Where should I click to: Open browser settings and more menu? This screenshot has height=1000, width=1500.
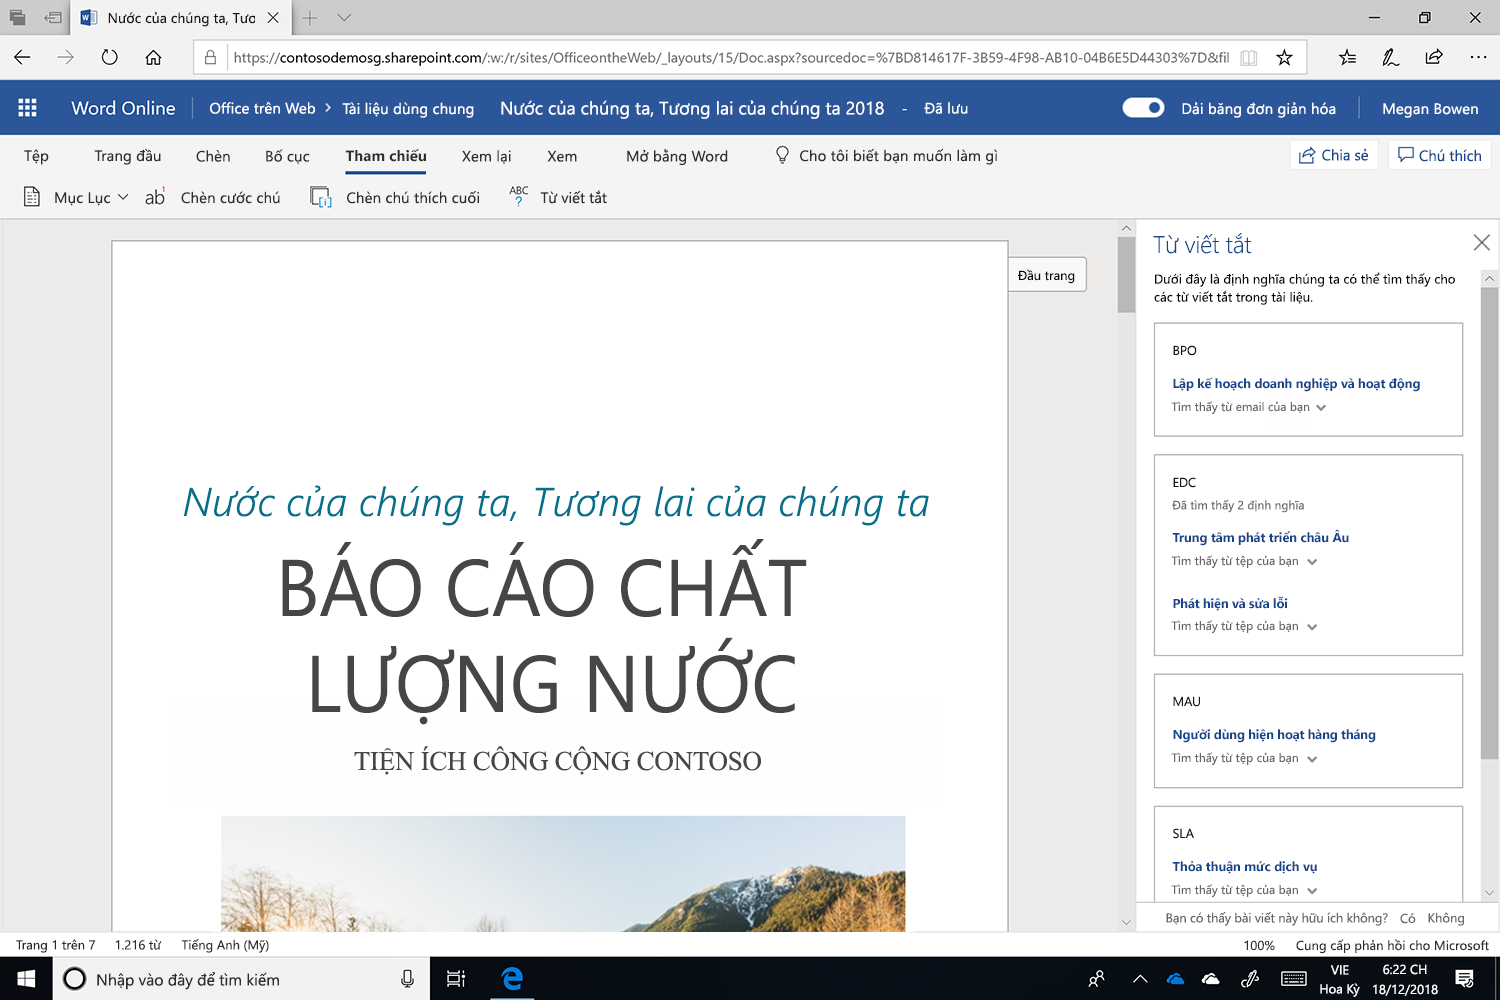coord(1478,58)
